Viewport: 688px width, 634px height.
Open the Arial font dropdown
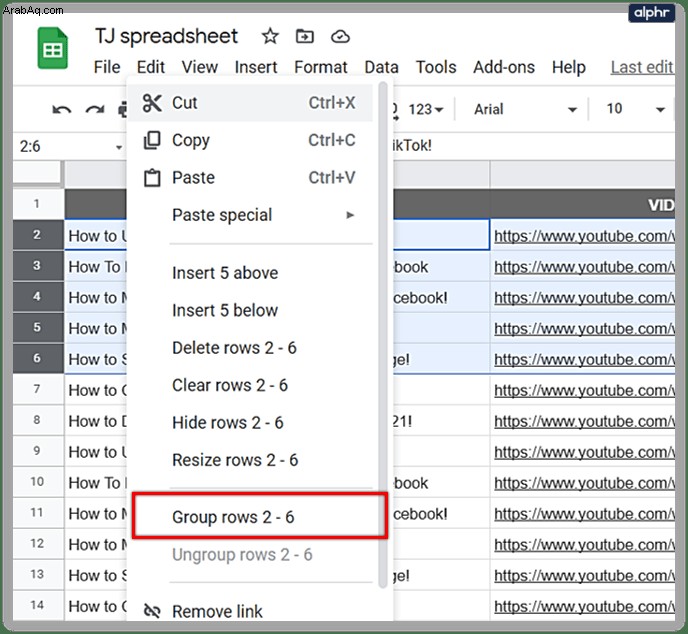pos(525,109)
